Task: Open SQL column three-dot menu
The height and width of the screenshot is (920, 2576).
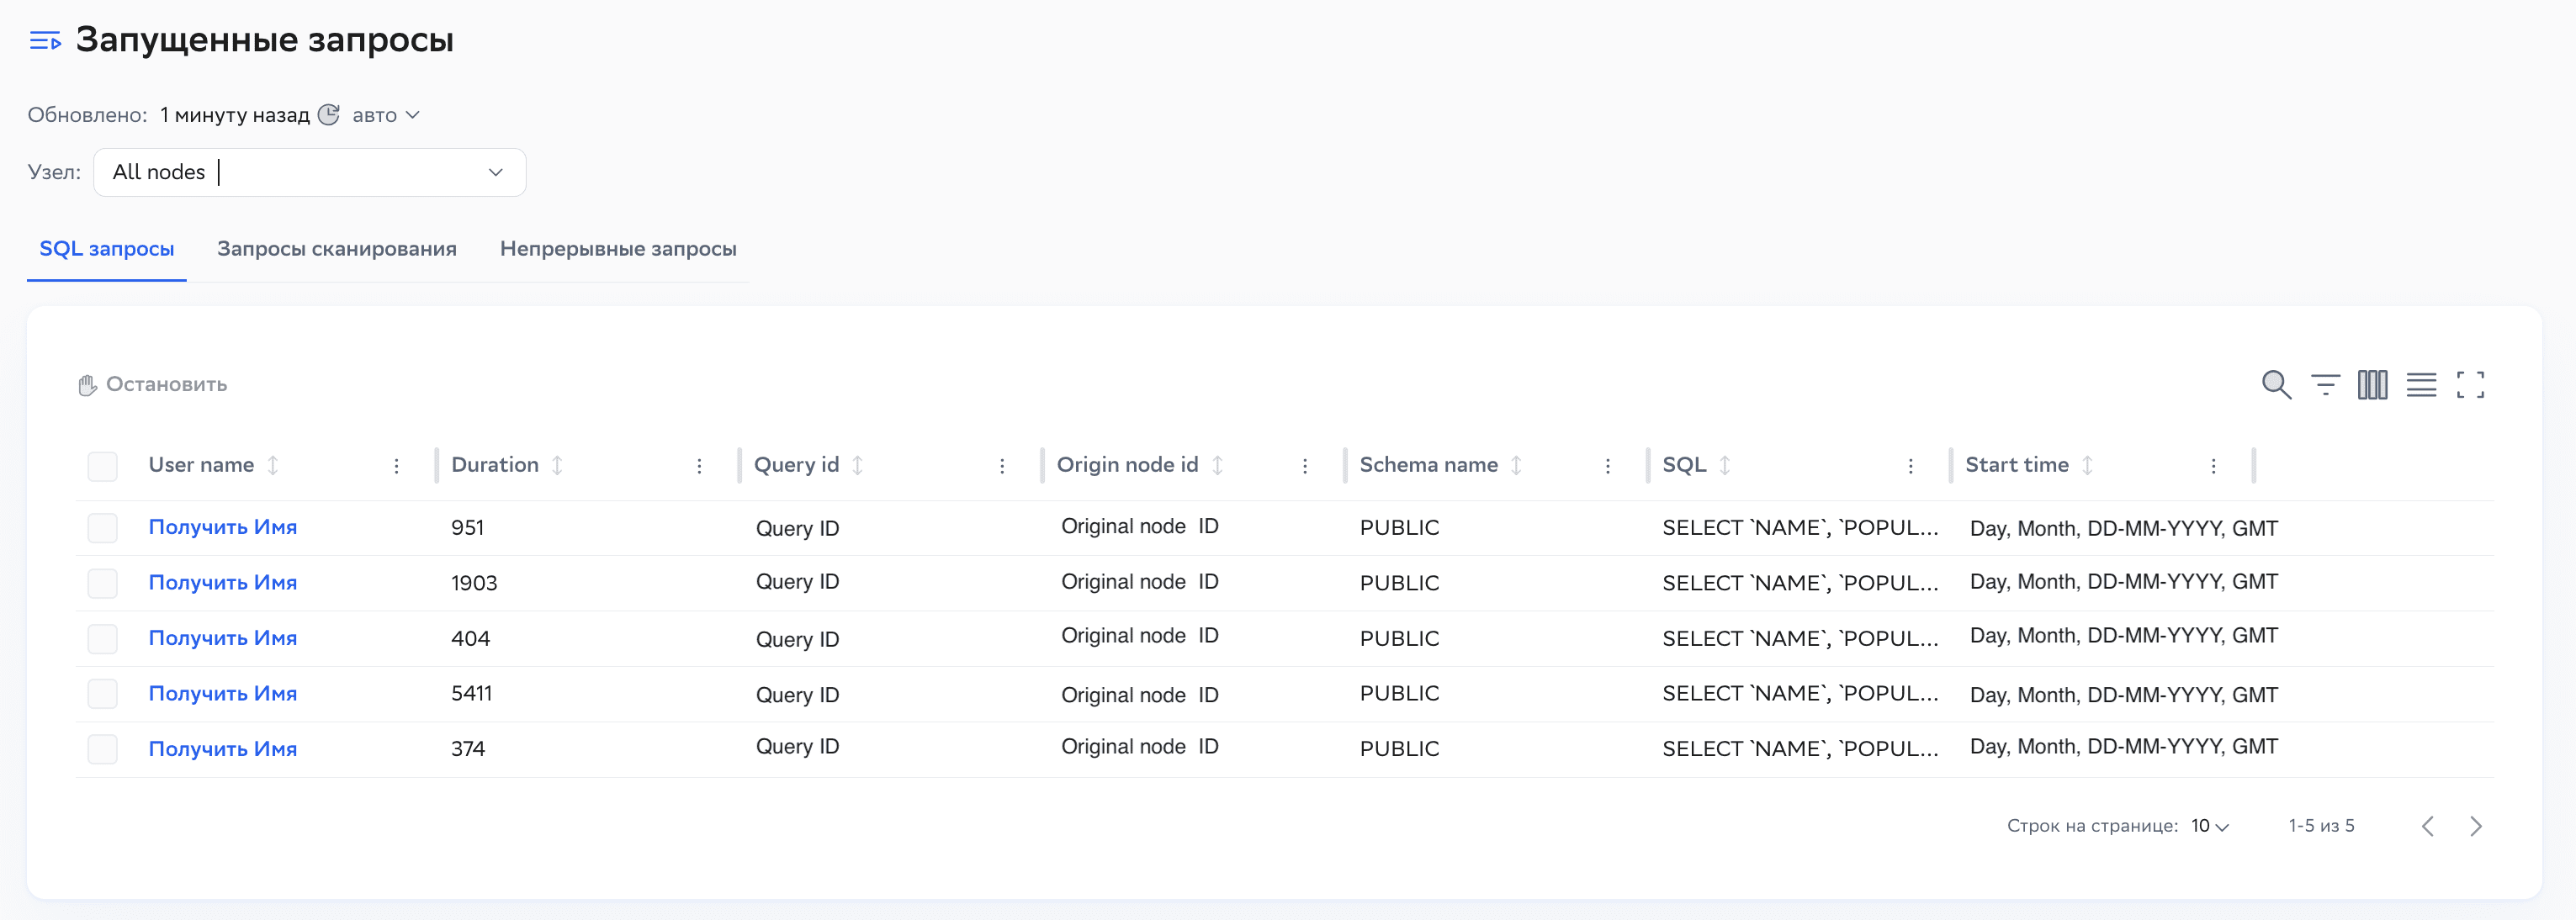Action: [1910, 466]
